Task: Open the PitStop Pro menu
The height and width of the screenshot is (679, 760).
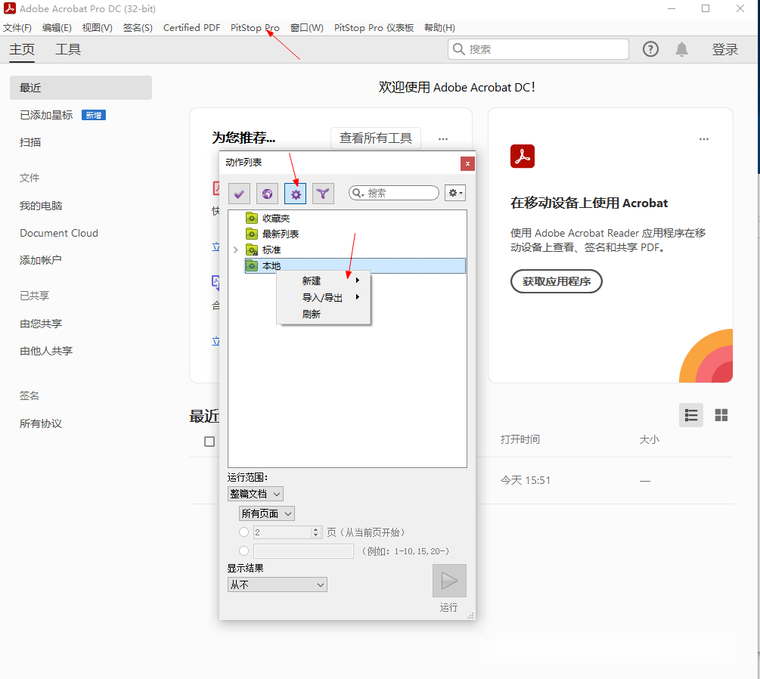Action: click(x=255, y=28)
